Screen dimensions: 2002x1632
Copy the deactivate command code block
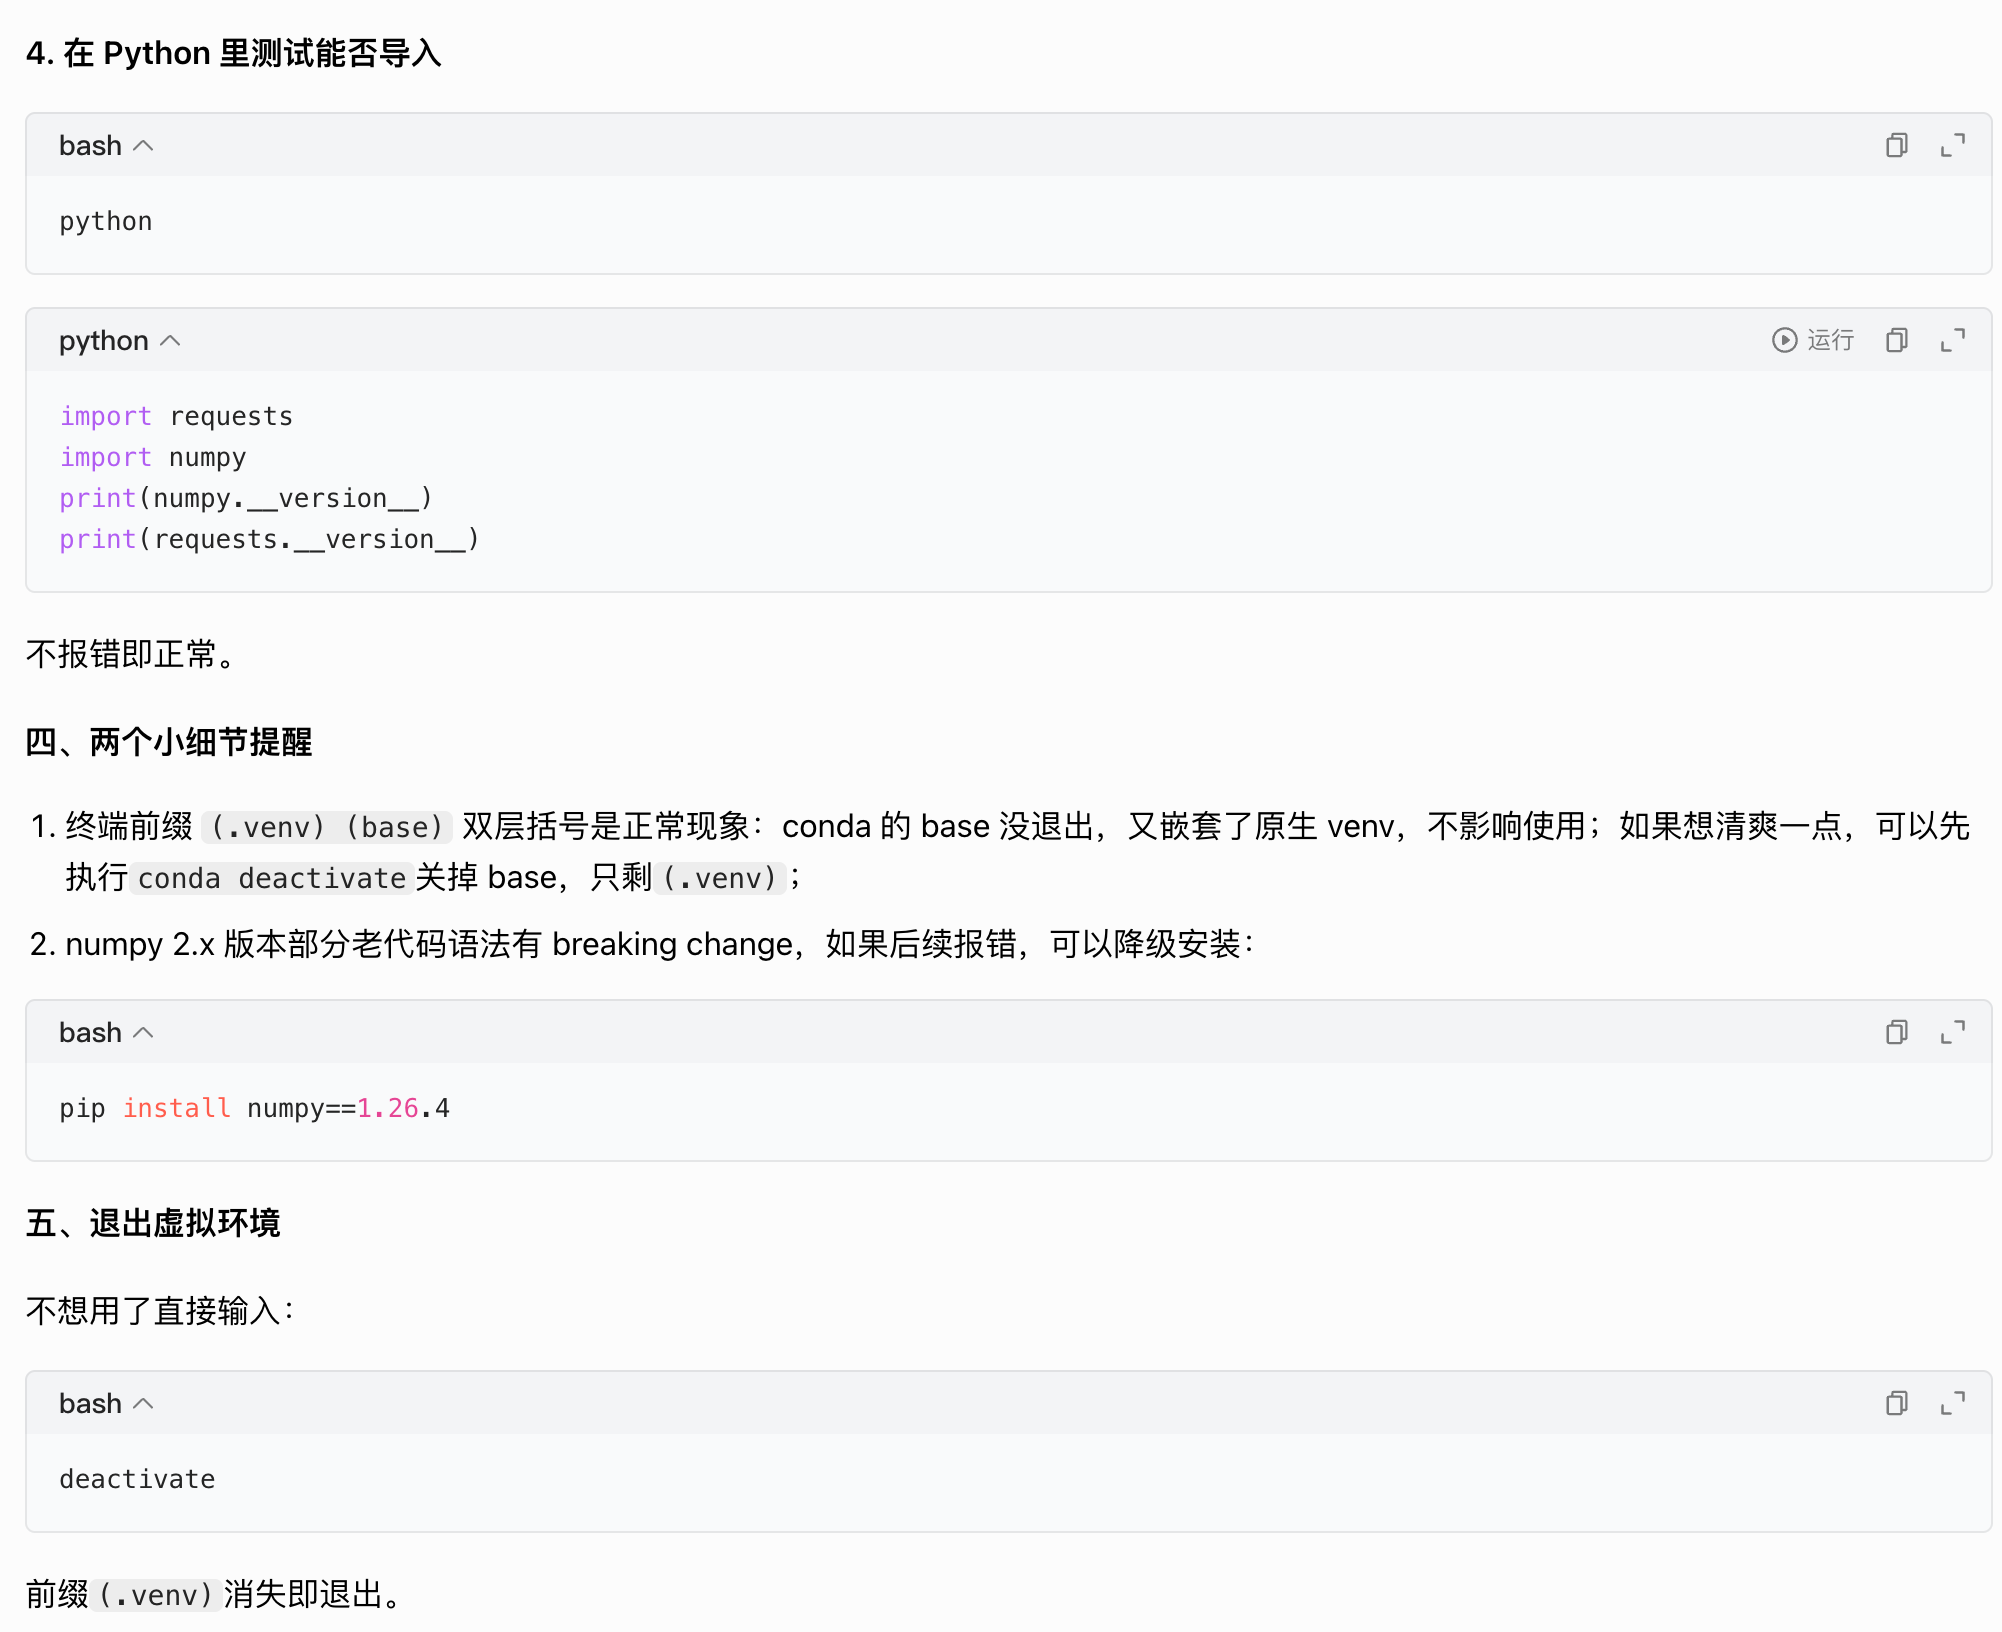[1896, 1404]
